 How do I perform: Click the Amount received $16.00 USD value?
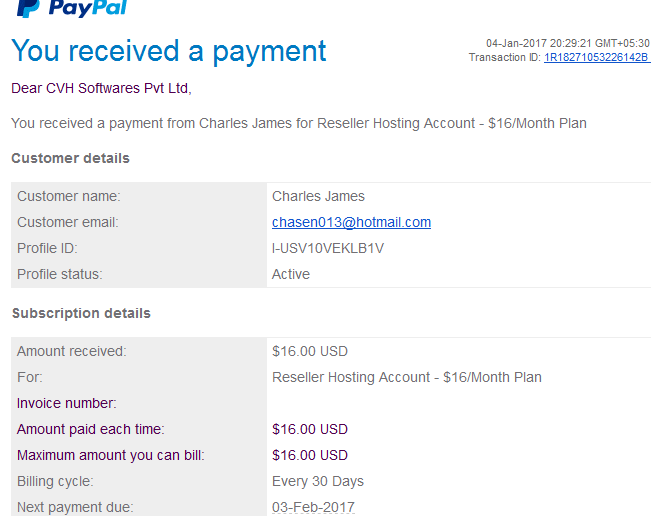tap(310, 351)
